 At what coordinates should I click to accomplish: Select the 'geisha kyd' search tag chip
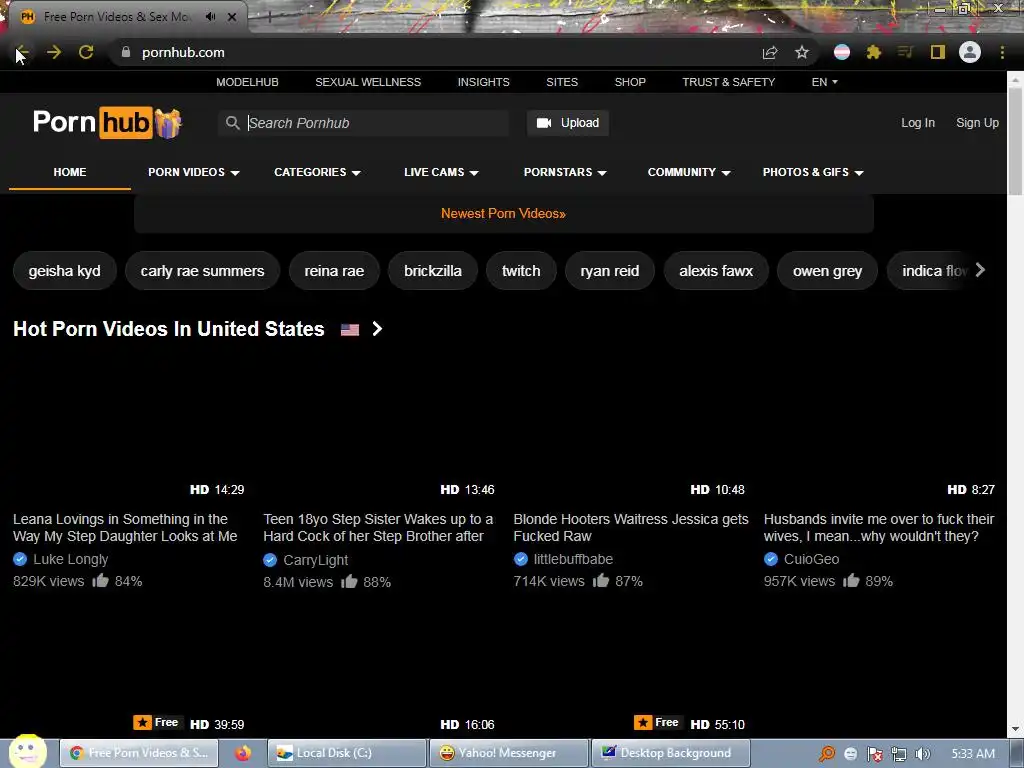click(65, 270)
